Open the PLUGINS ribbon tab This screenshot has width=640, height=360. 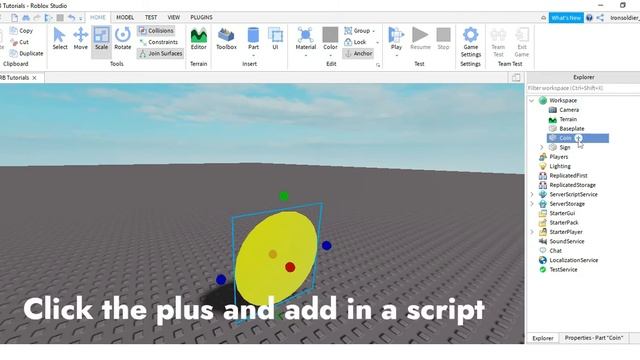[x=201, y=17]
